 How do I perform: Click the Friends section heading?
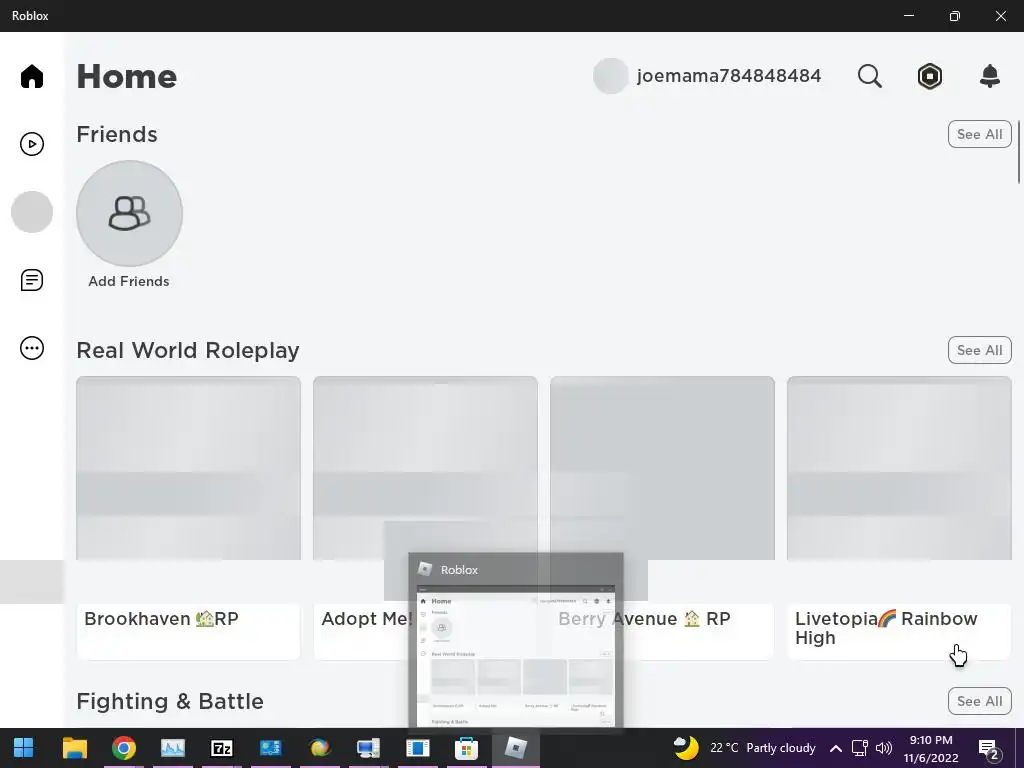pos(117,134)
